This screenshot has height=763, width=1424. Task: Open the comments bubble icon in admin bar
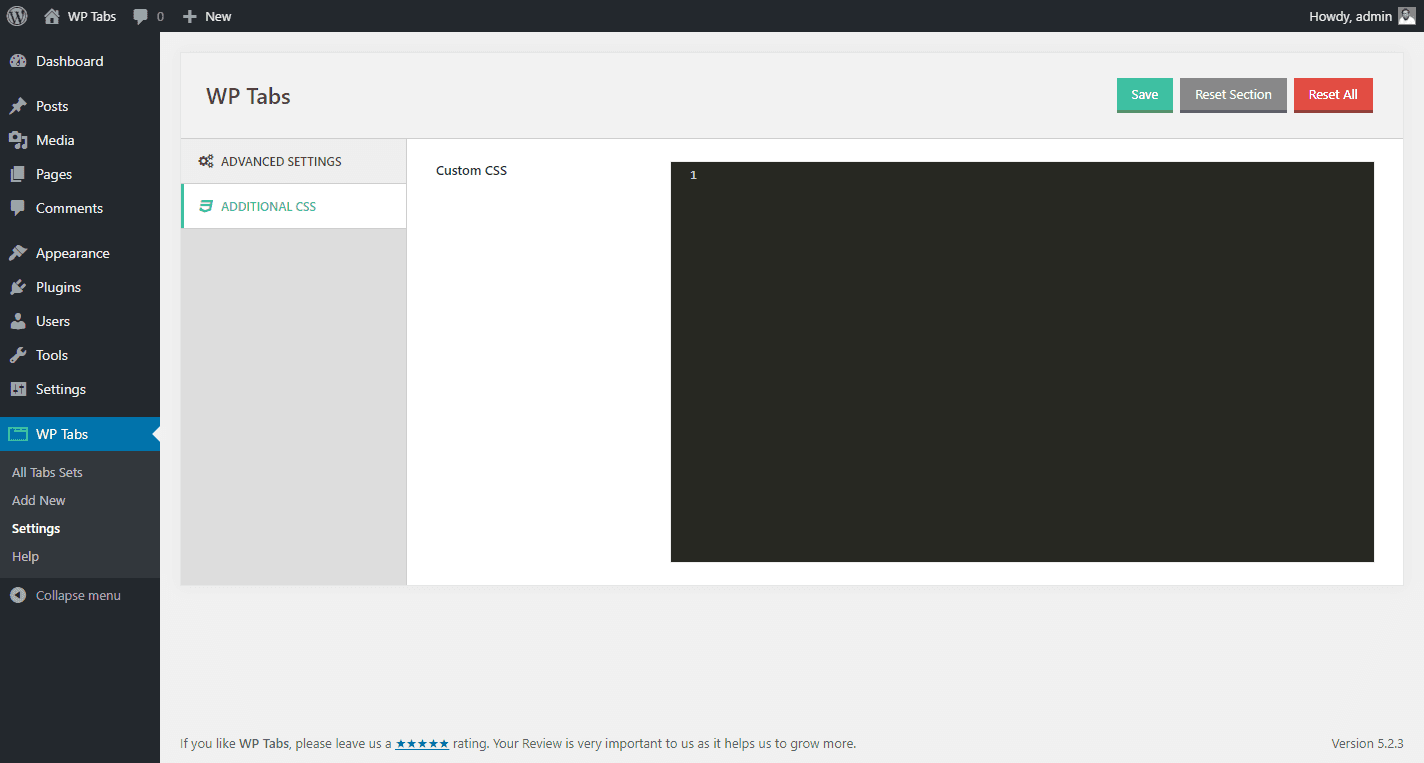[141, 16]
